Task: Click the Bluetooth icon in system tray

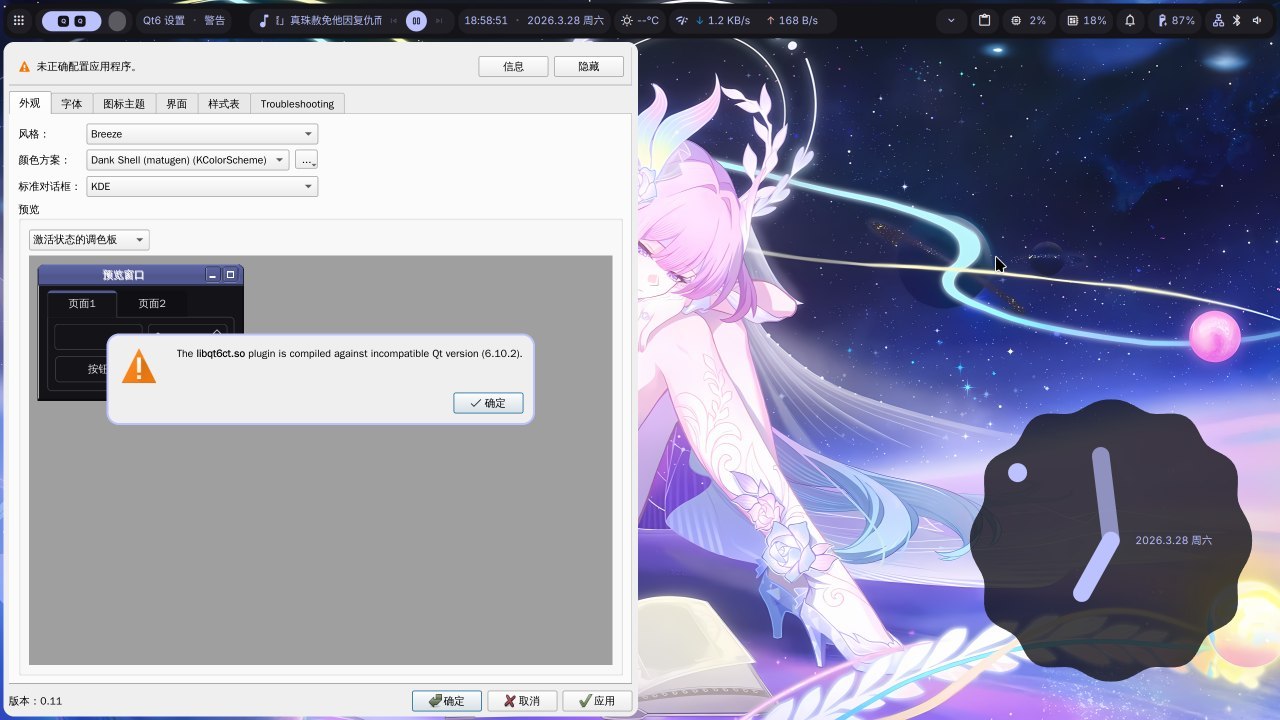Action: coord(1236,20)
